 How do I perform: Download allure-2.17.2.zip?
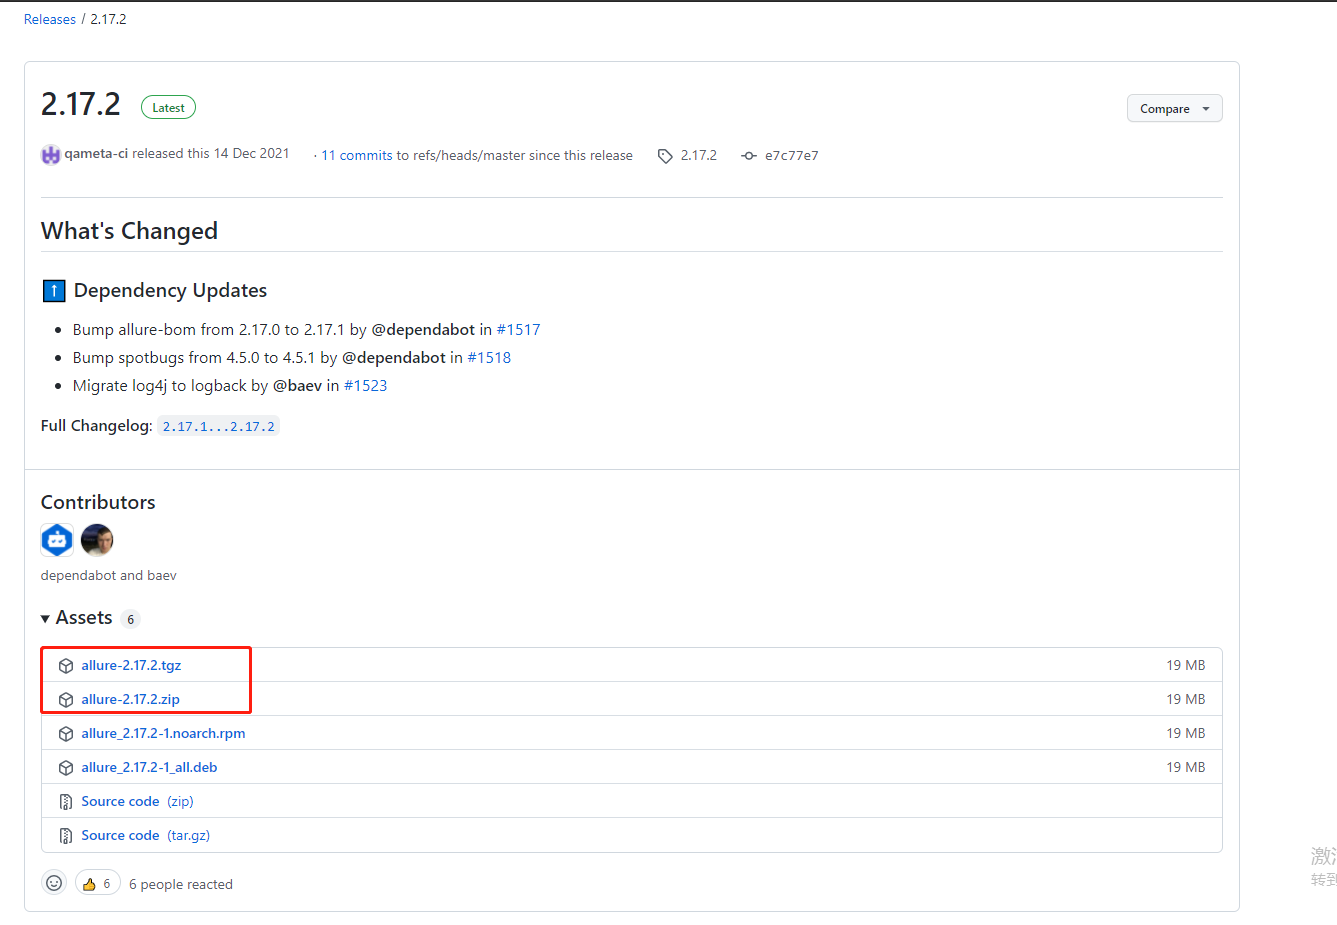(131, 699)
